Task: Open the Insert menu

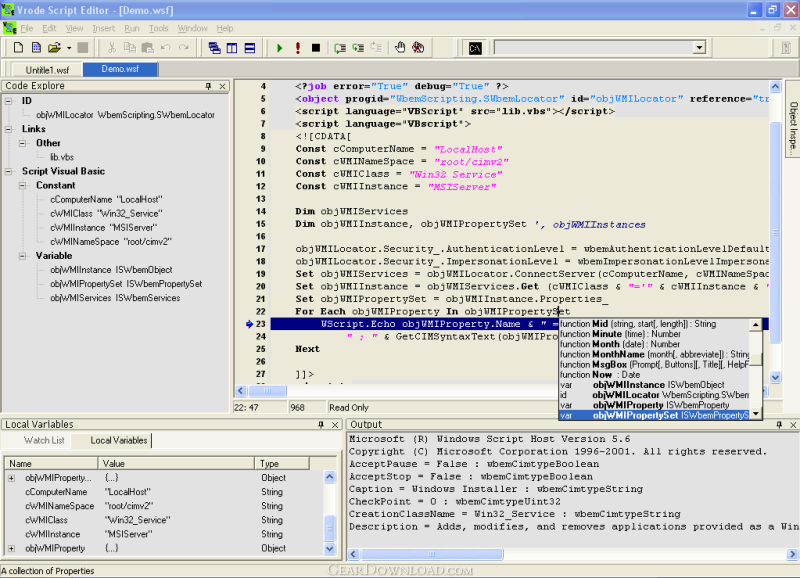Action: 104,28
